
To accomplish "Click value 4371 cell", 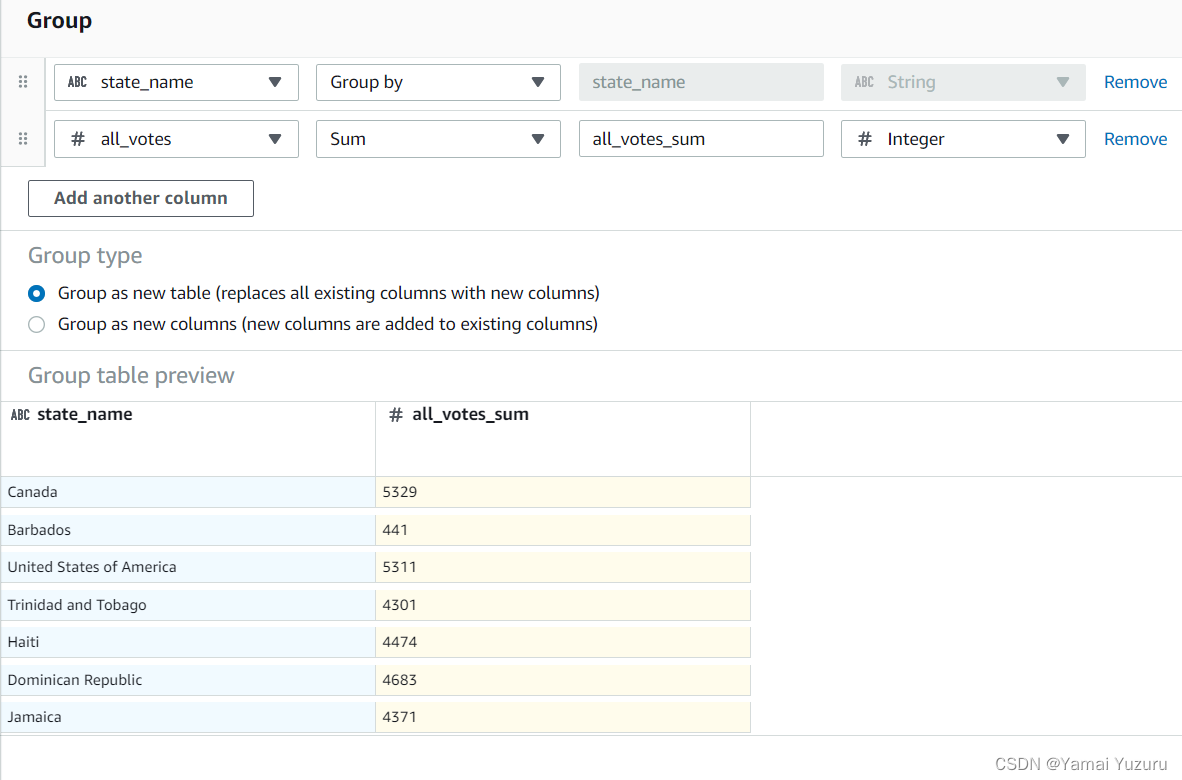I will tap(563, 717).
